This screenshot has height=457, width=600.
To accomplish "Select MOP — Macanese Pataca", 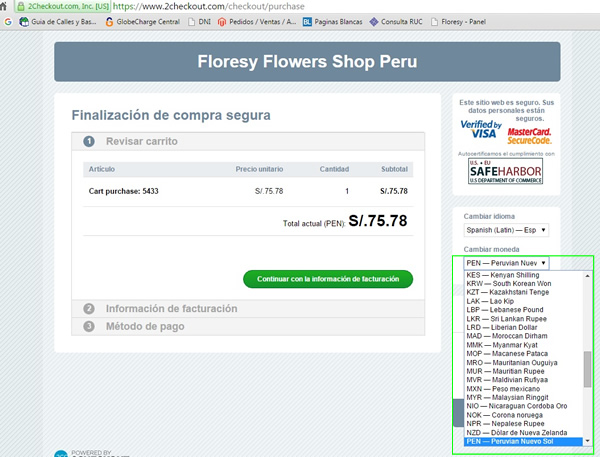I will click(x=523, y=354).
